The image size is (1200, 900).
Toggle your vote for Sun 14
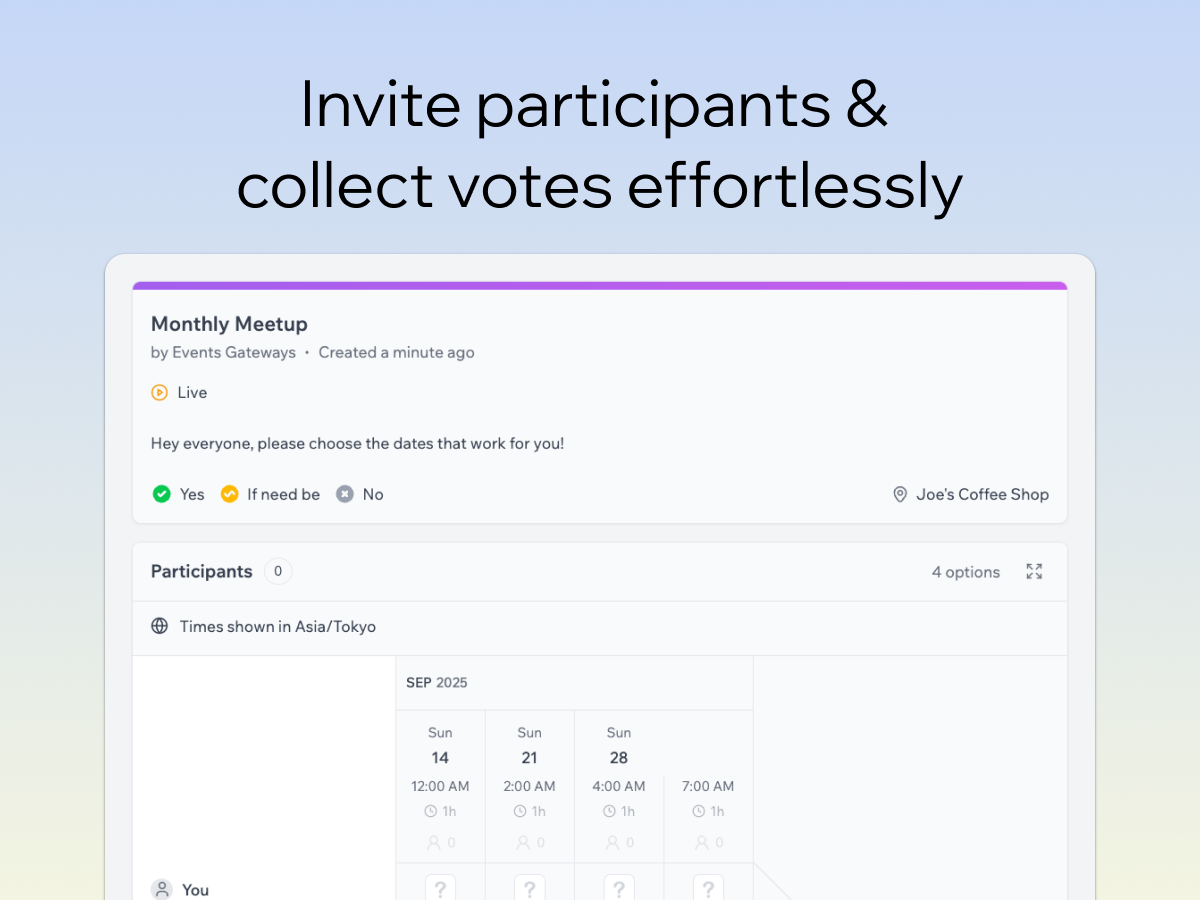click(x=440, y=887)
